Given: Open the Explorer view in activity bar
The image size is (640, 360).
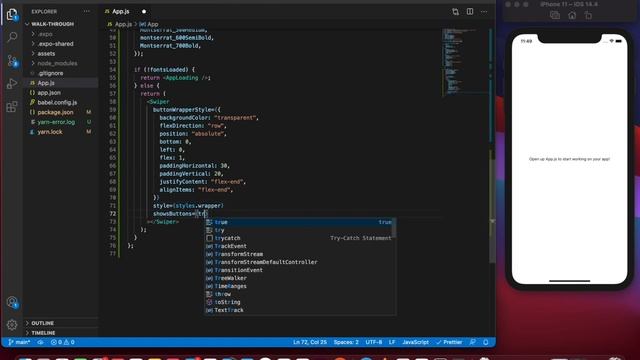Looking at the screenshot, I should [x=12, y=15].
